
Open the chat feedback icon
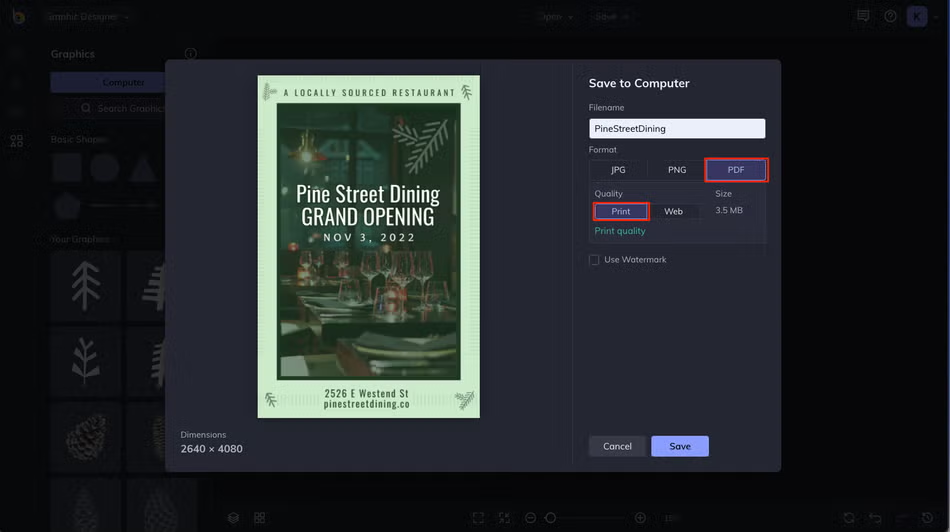863,16
